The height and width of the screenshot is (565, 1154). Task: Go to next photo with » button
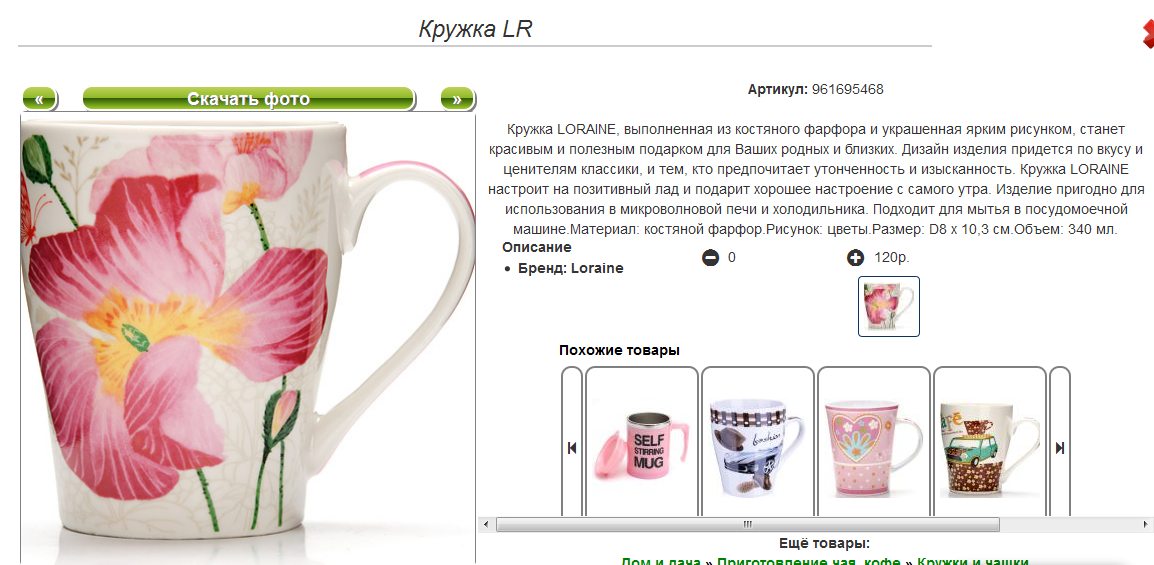point(457,99)
